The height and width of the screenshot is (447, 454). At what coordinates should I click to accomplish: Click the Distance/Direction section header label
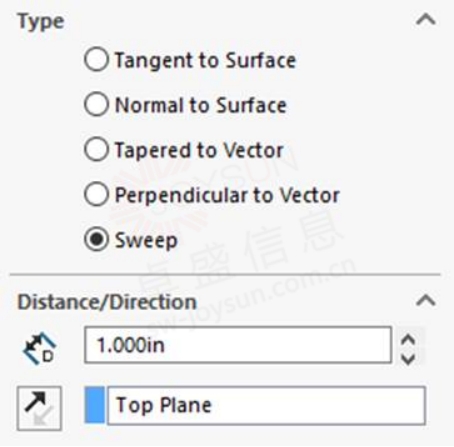107,302
